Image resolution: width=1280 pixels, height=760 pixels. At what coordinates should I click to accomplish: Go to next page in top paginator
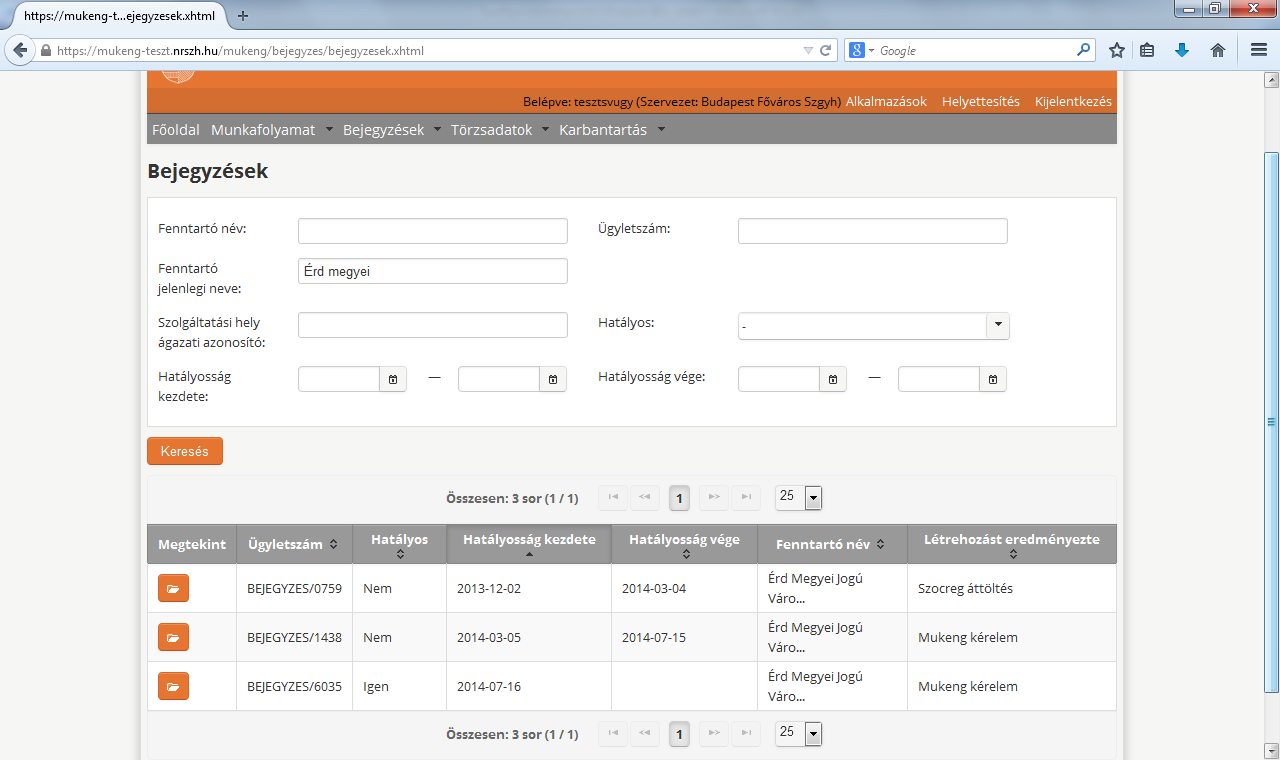tap(713, 497)
